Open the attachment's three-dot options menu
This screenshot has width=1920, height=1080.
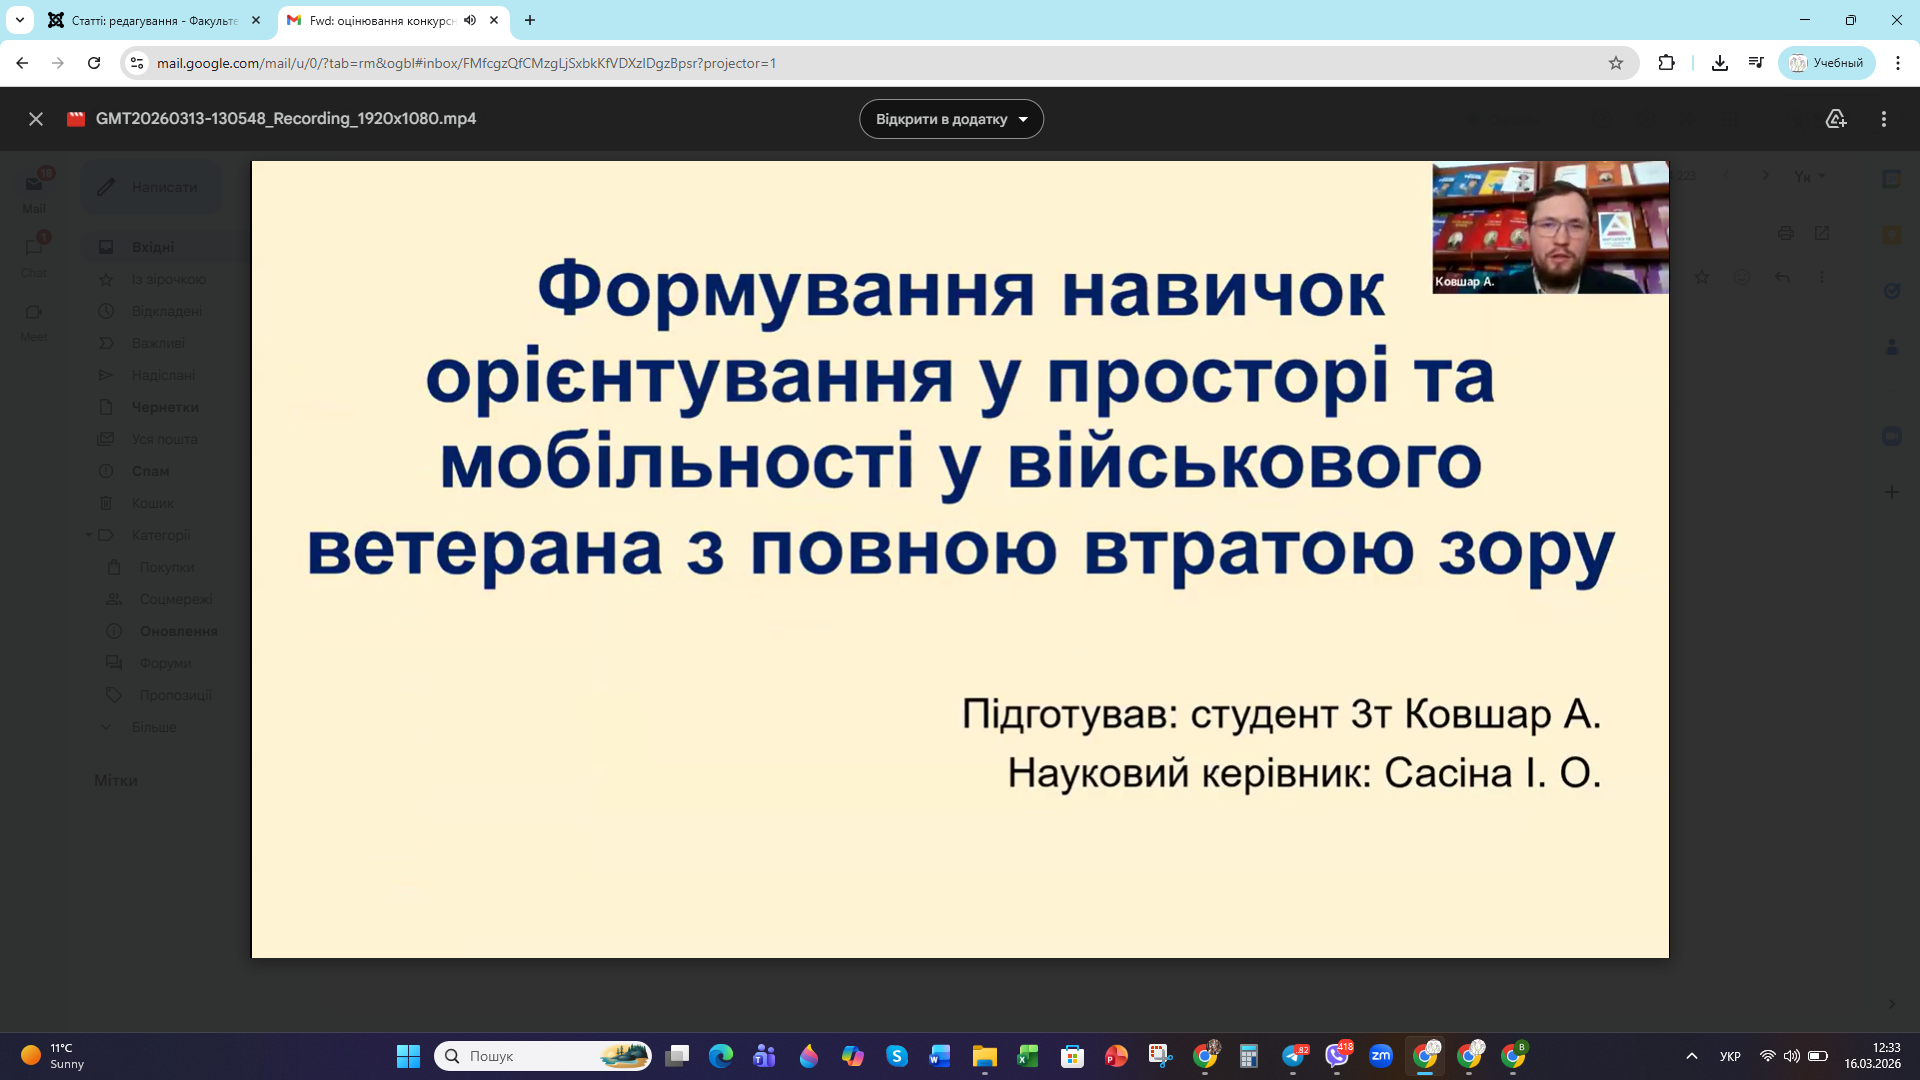(1885, 118)
